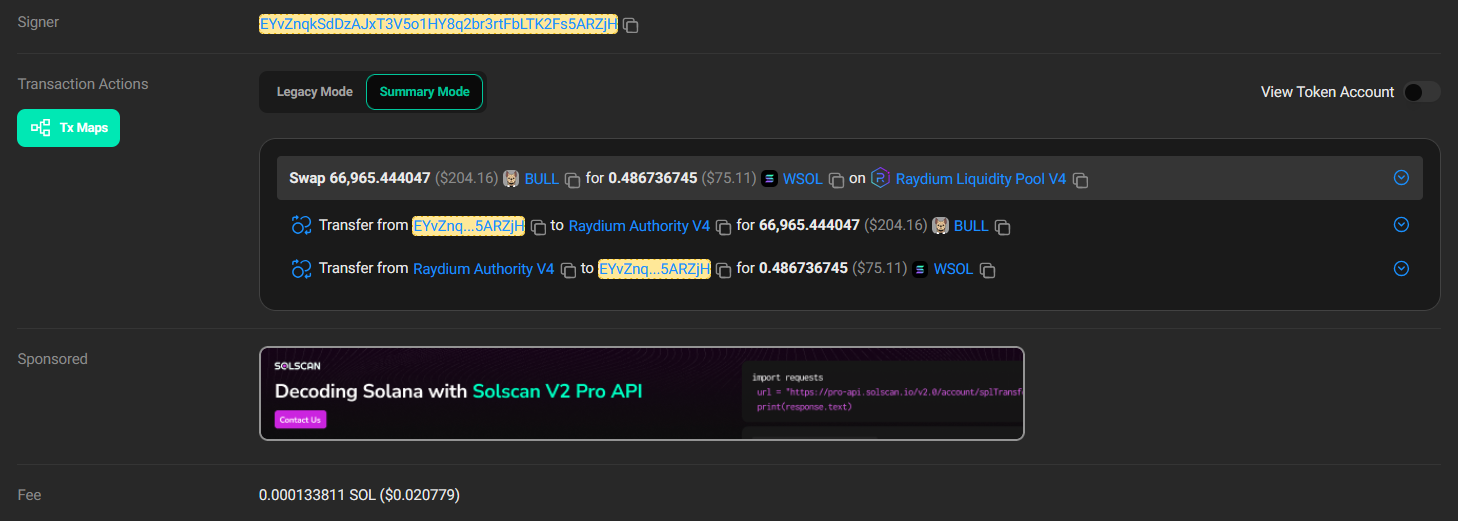This screenshot has height=521, width=1458.
Task: Click Contact Us in the sponsored banner
Action: 300,420
